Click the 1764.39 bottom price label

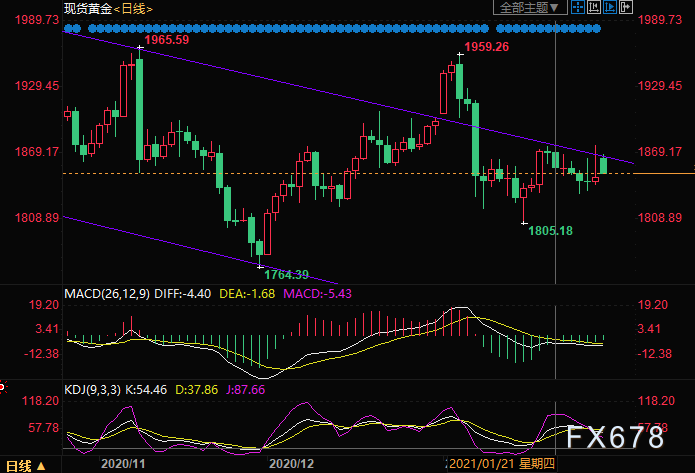pos(286,275)
